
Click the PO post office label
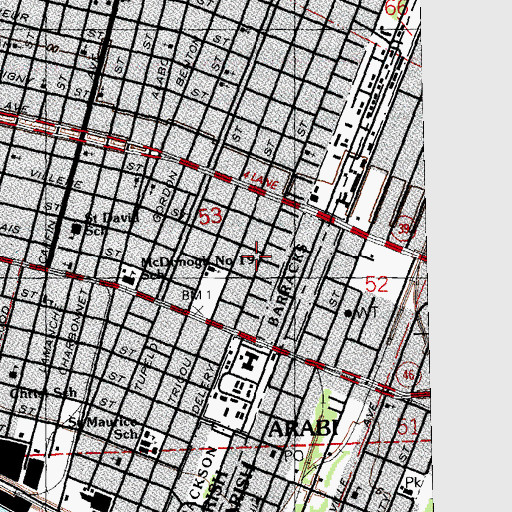(294, 456)
